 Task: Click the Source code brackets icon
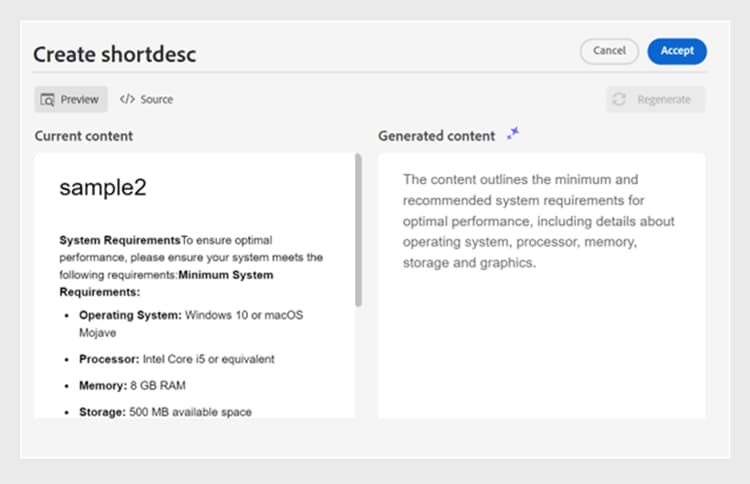click(x=127, y=99)
